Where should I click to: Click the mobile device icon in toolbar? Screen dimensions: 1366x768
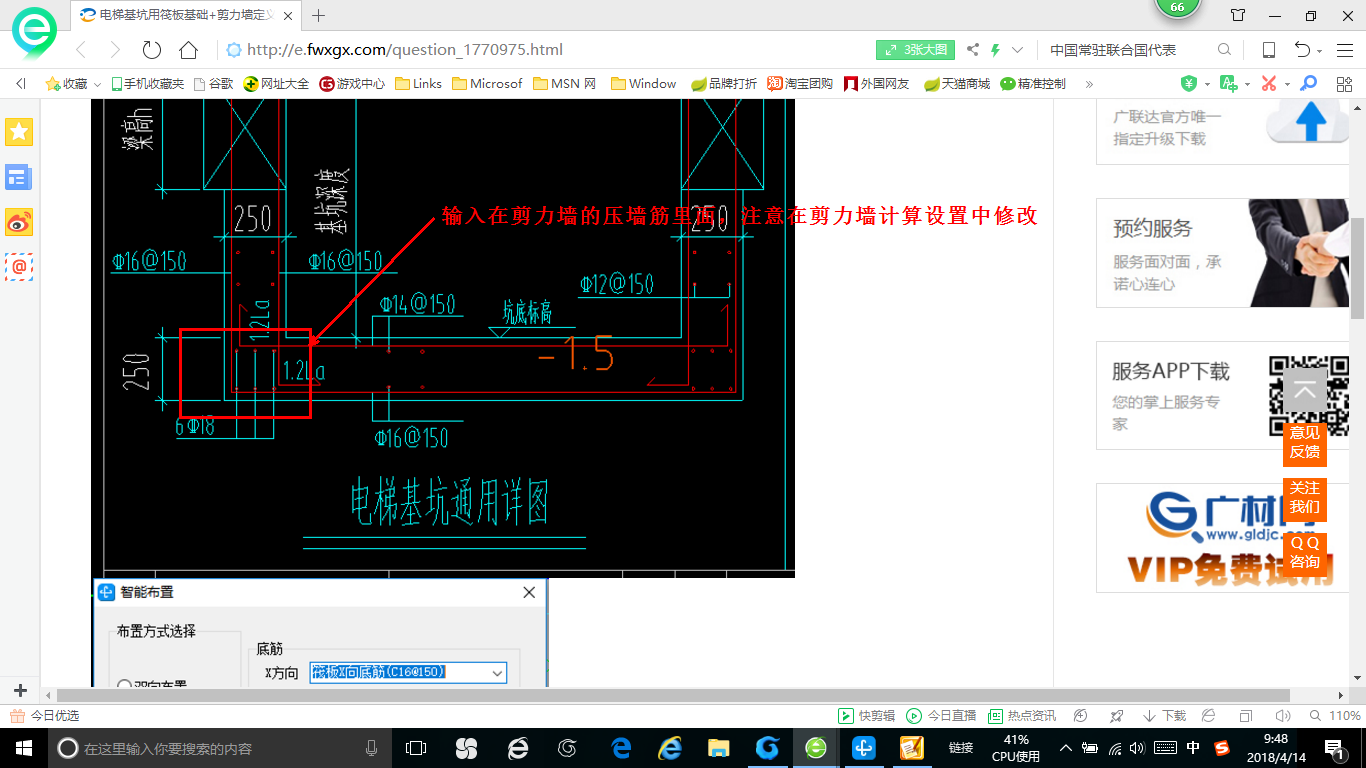[1269, 50]
